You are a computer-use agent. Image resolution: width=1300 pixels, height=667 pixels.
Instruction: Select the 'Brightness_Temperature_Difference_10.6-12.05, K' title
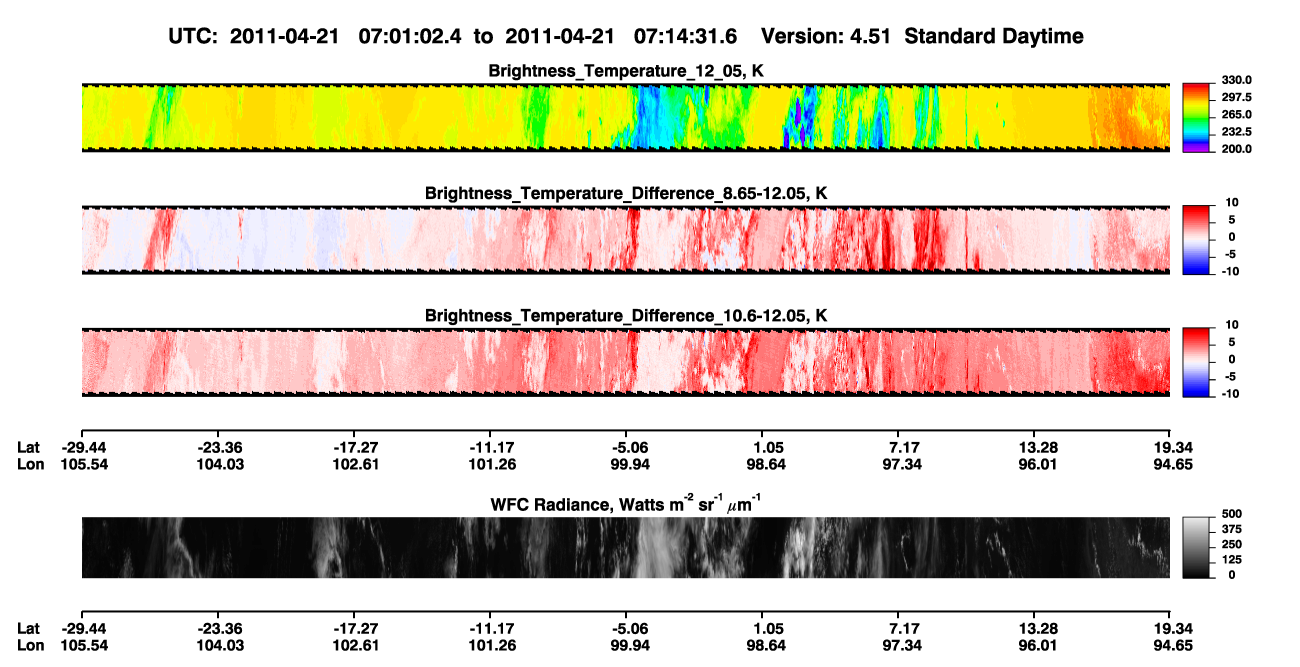[x=626, y=316]
